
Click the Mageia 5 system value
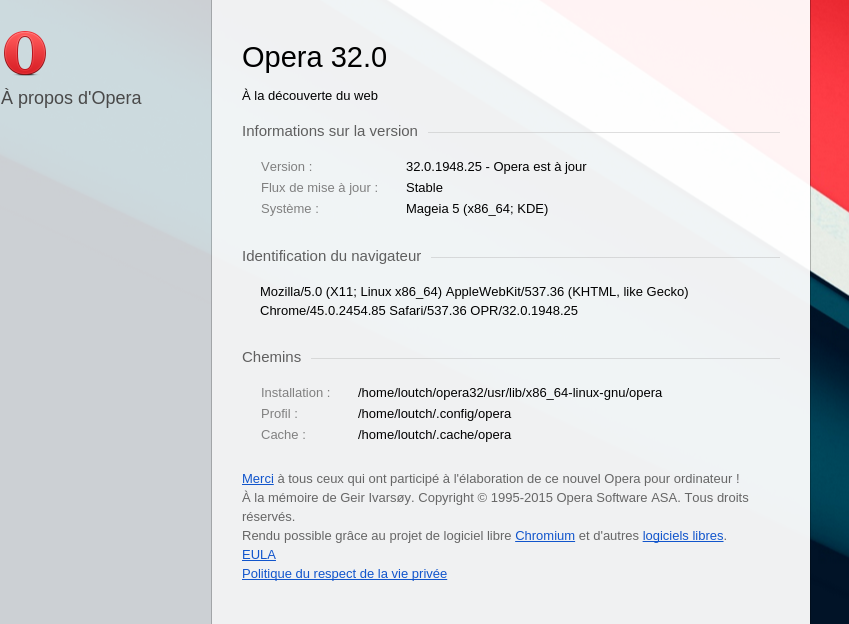pos(477,209)
